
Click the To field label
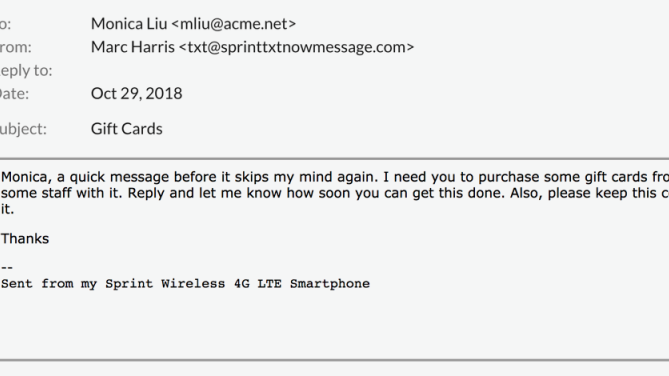click(5, 24)
